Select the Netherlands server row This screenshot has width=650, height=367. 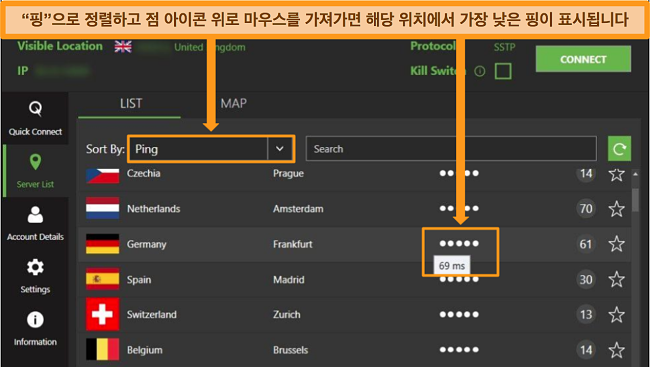(x=354, y=209)
